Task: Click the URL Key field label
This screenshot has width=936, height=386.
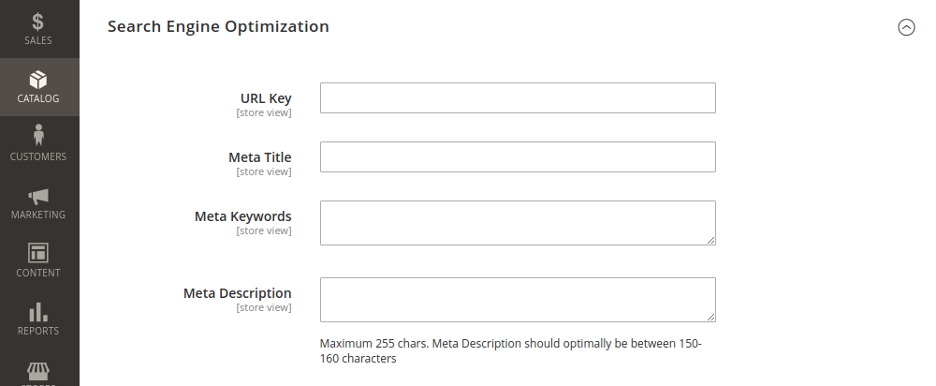Action: [266, 98]
